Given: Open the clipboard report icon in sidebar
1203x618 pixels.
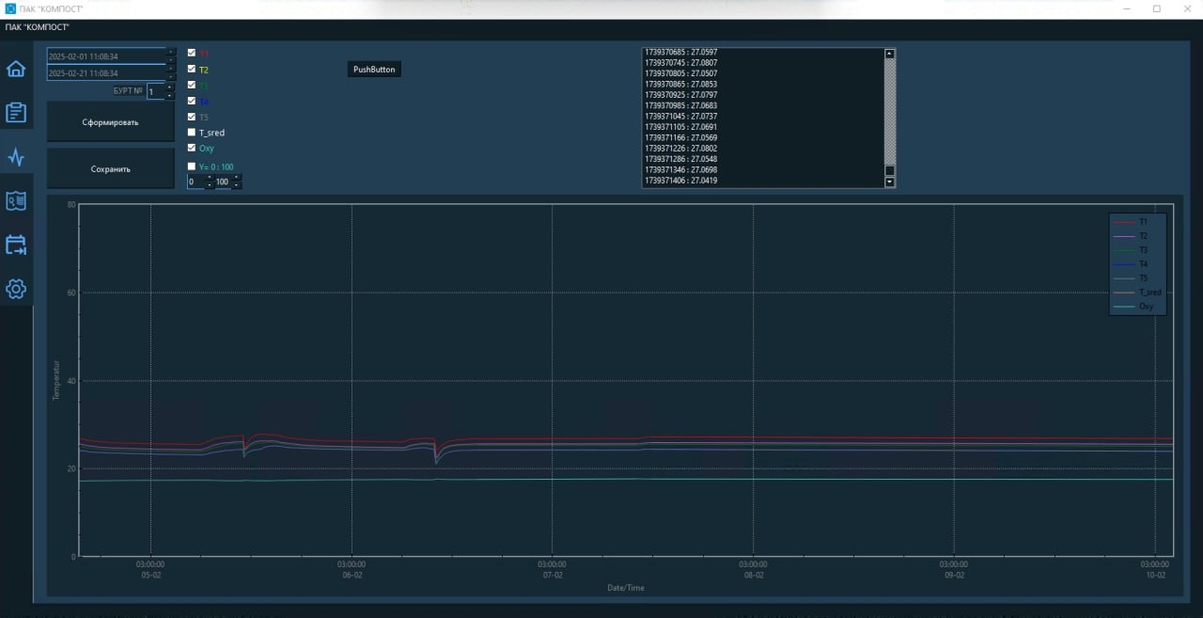Looking at the screenshot, I should pyautogui.click(x=16, y=113).
